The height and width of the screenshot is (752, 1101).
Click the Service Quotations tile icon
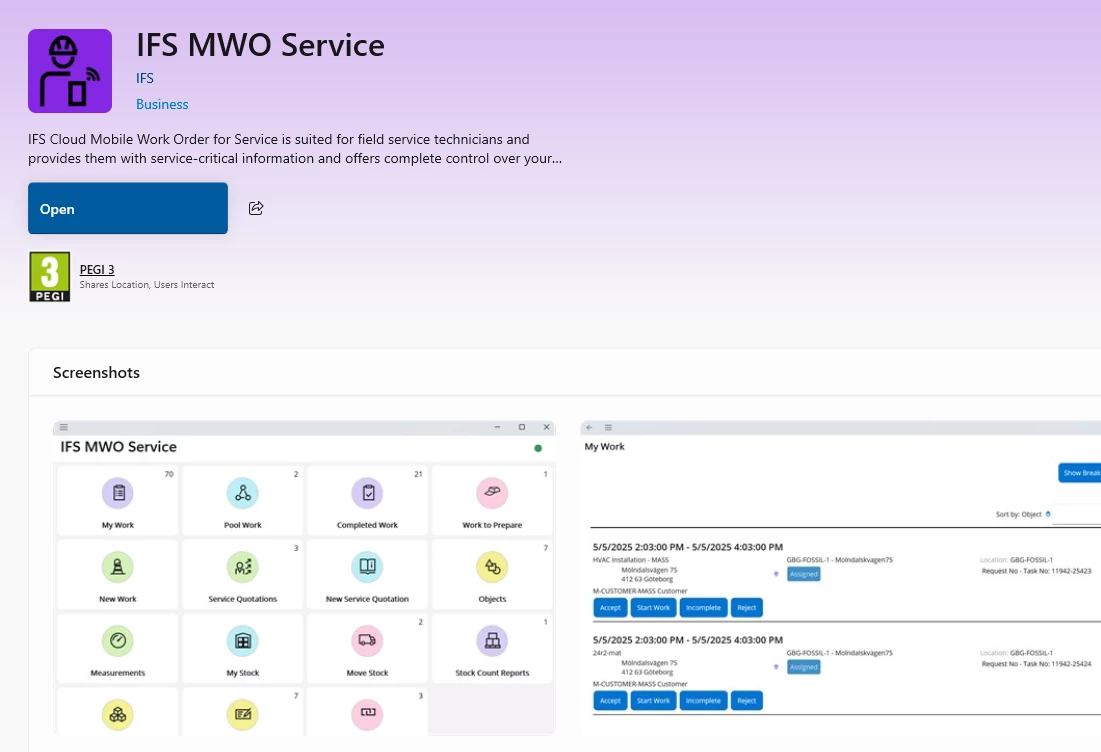click(243, 567)
